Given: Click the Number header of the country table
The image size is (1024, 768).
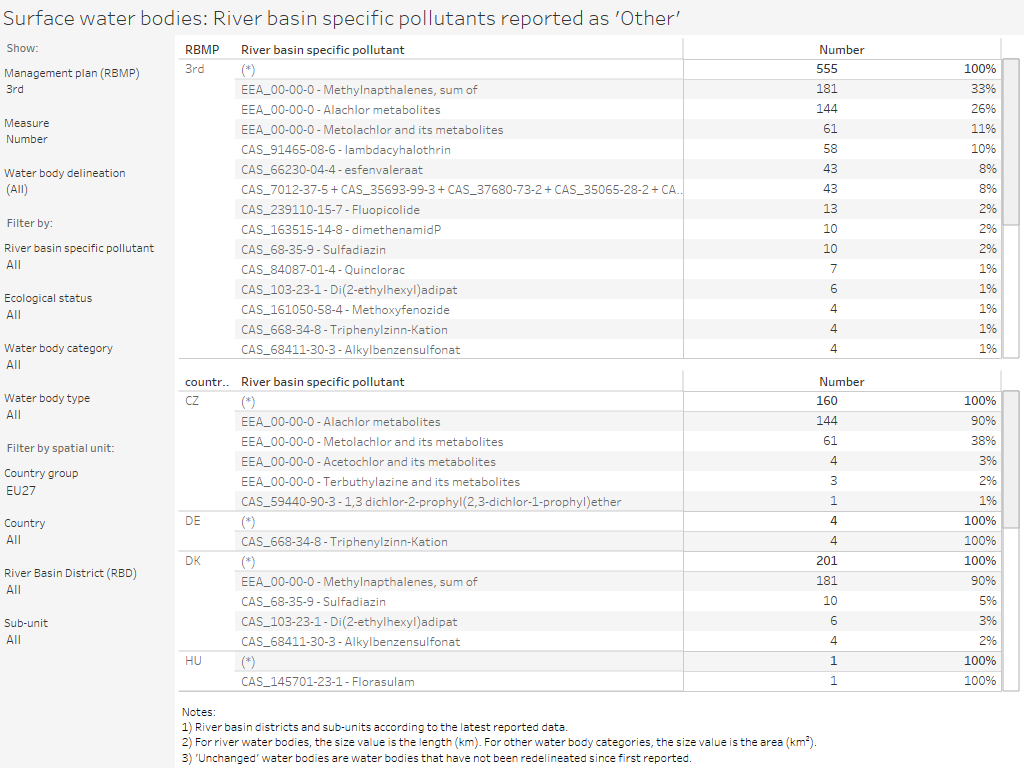Looking at the screenshot, I should point(841,382).
